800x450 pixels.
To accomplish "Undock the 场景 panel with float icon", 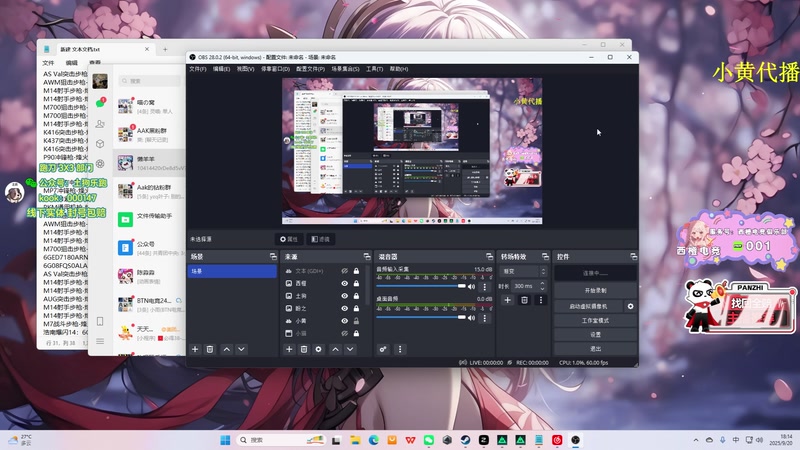I will [273, 257].
